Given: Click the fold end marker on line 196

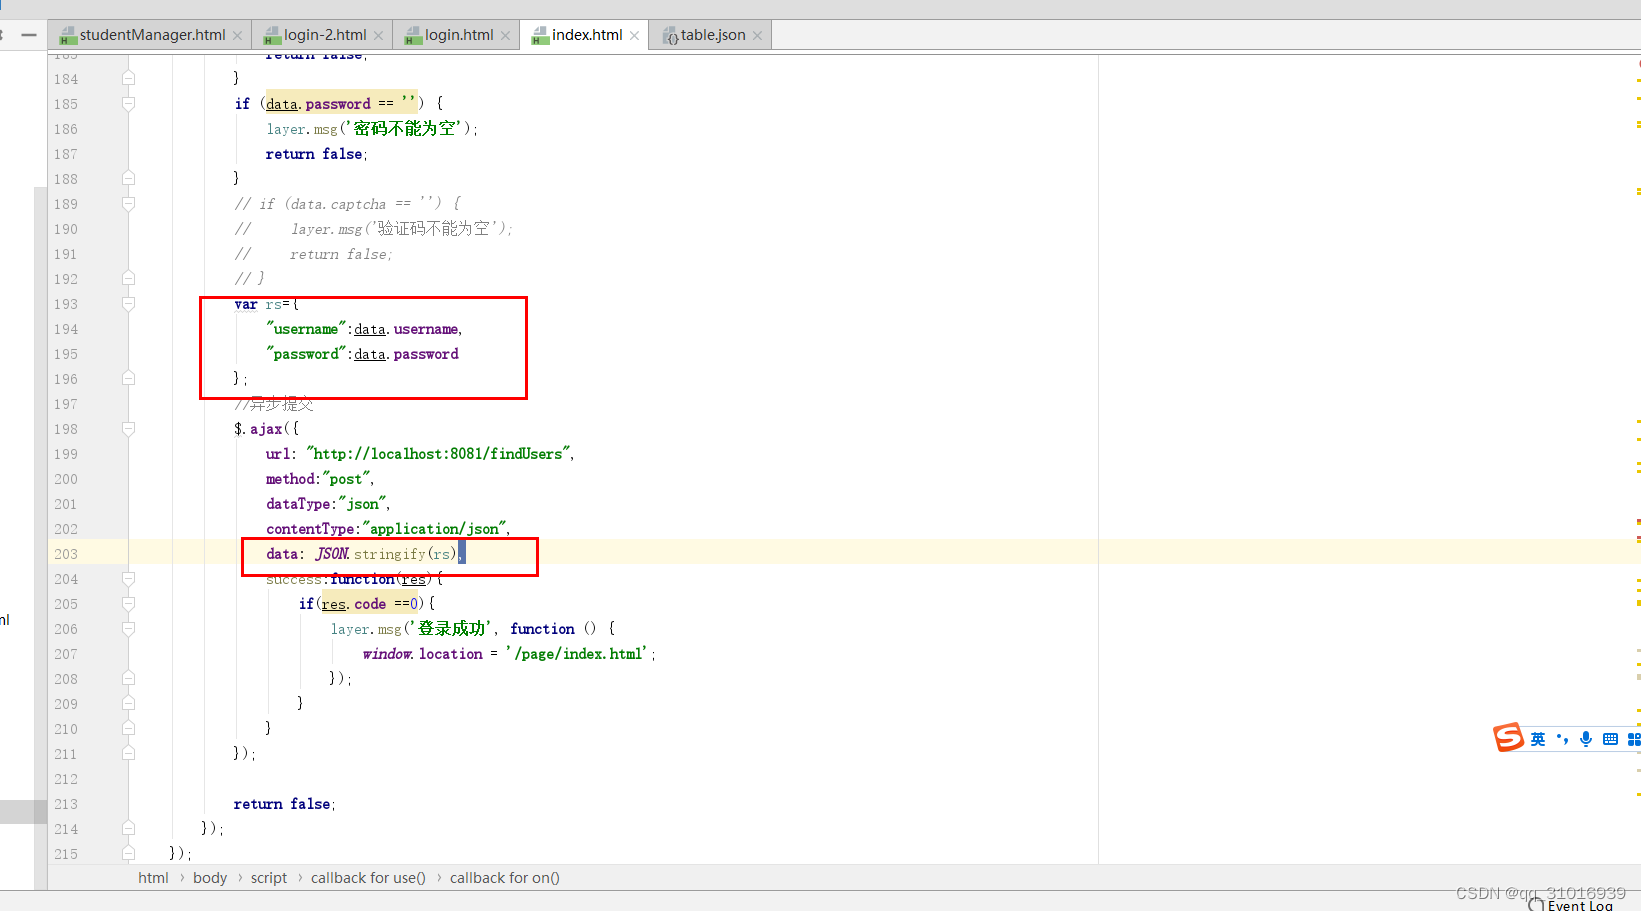Looking at the screenshot, I should (128, 378).
